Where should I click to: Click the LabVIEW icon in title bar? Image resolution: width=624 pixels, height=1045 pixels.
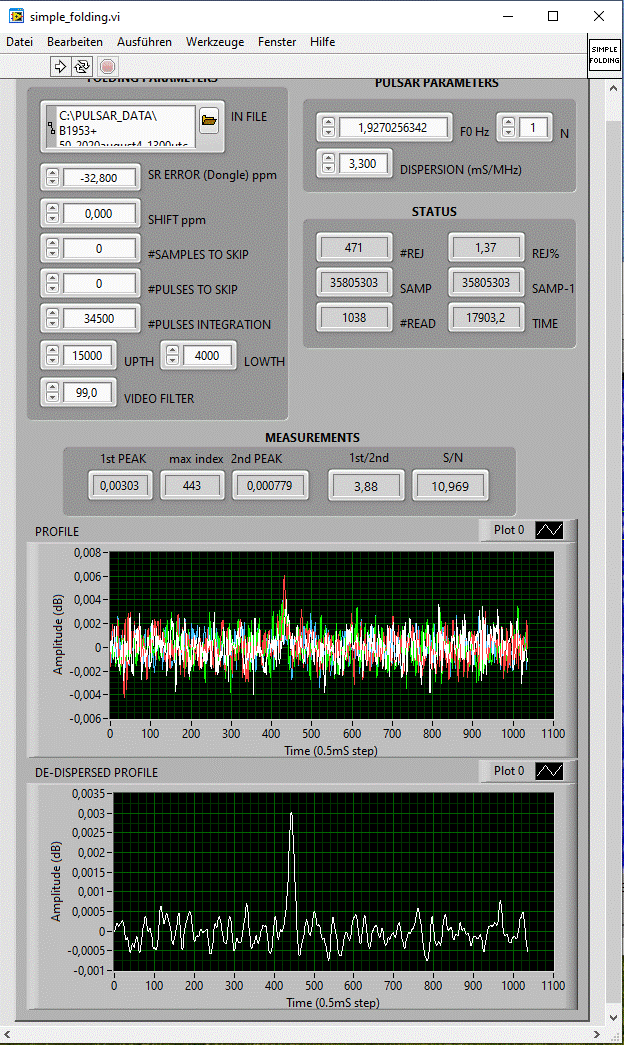[16, 16]
